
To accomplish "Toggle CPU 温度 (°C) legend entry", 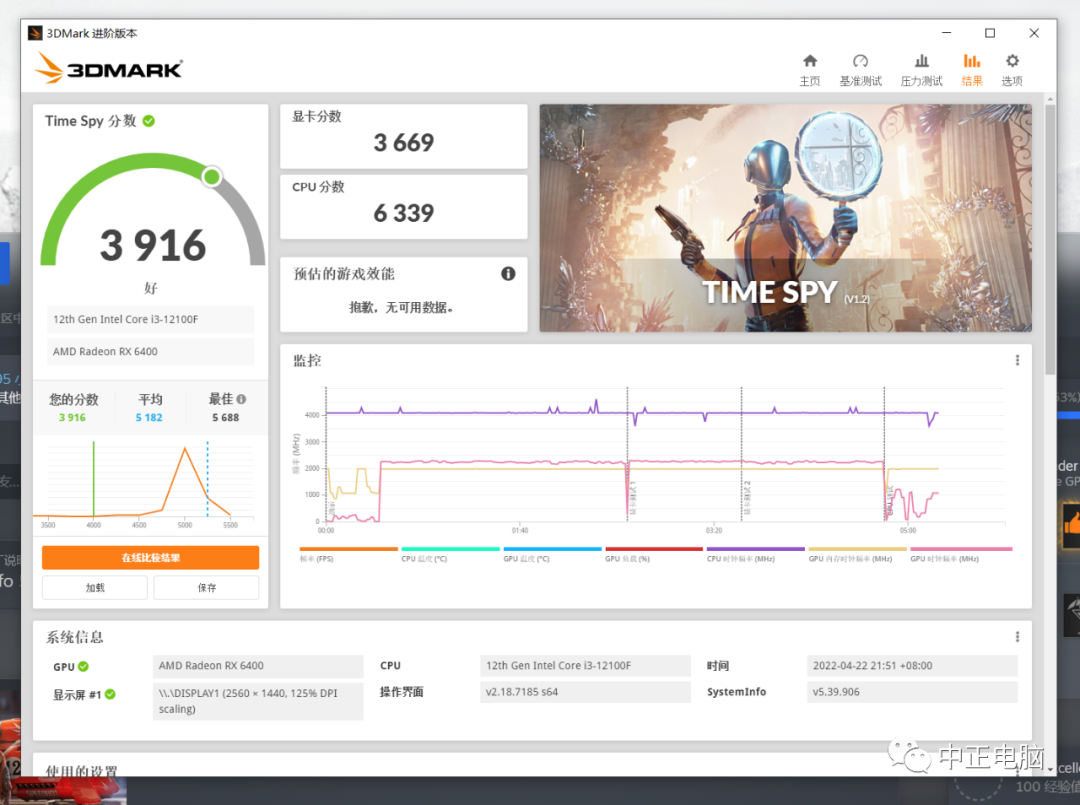I will pos(450,554).
